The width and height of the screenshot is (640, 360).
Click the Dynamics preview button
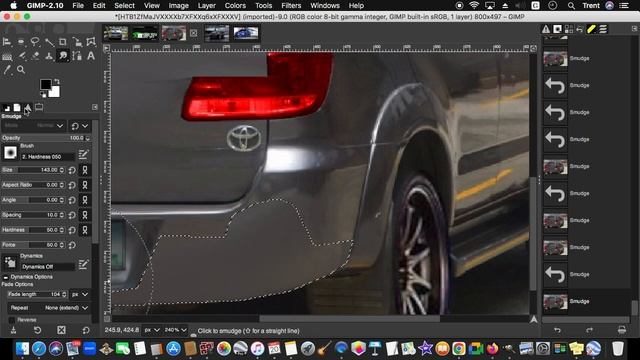[x=10, y=262]
